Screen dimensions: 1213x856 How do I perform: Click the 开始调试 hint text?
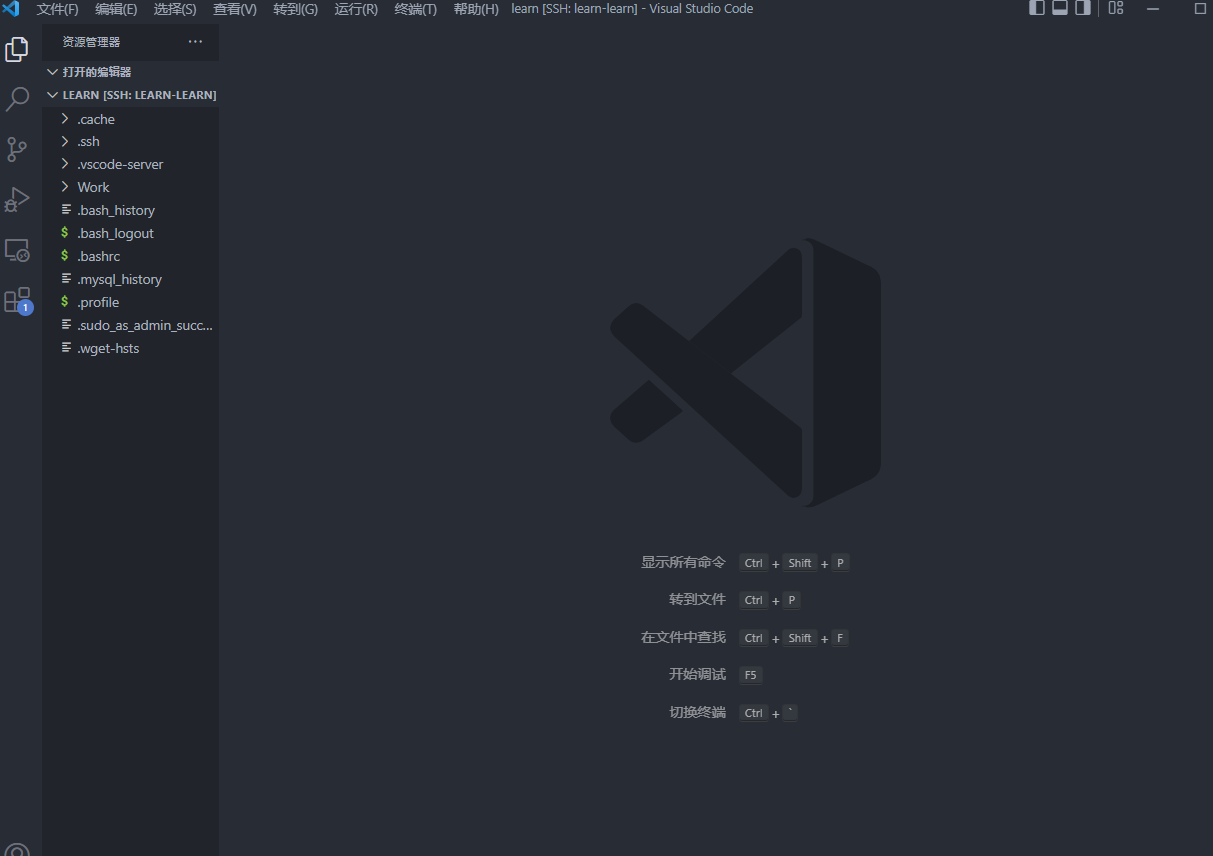coord(697,674)
